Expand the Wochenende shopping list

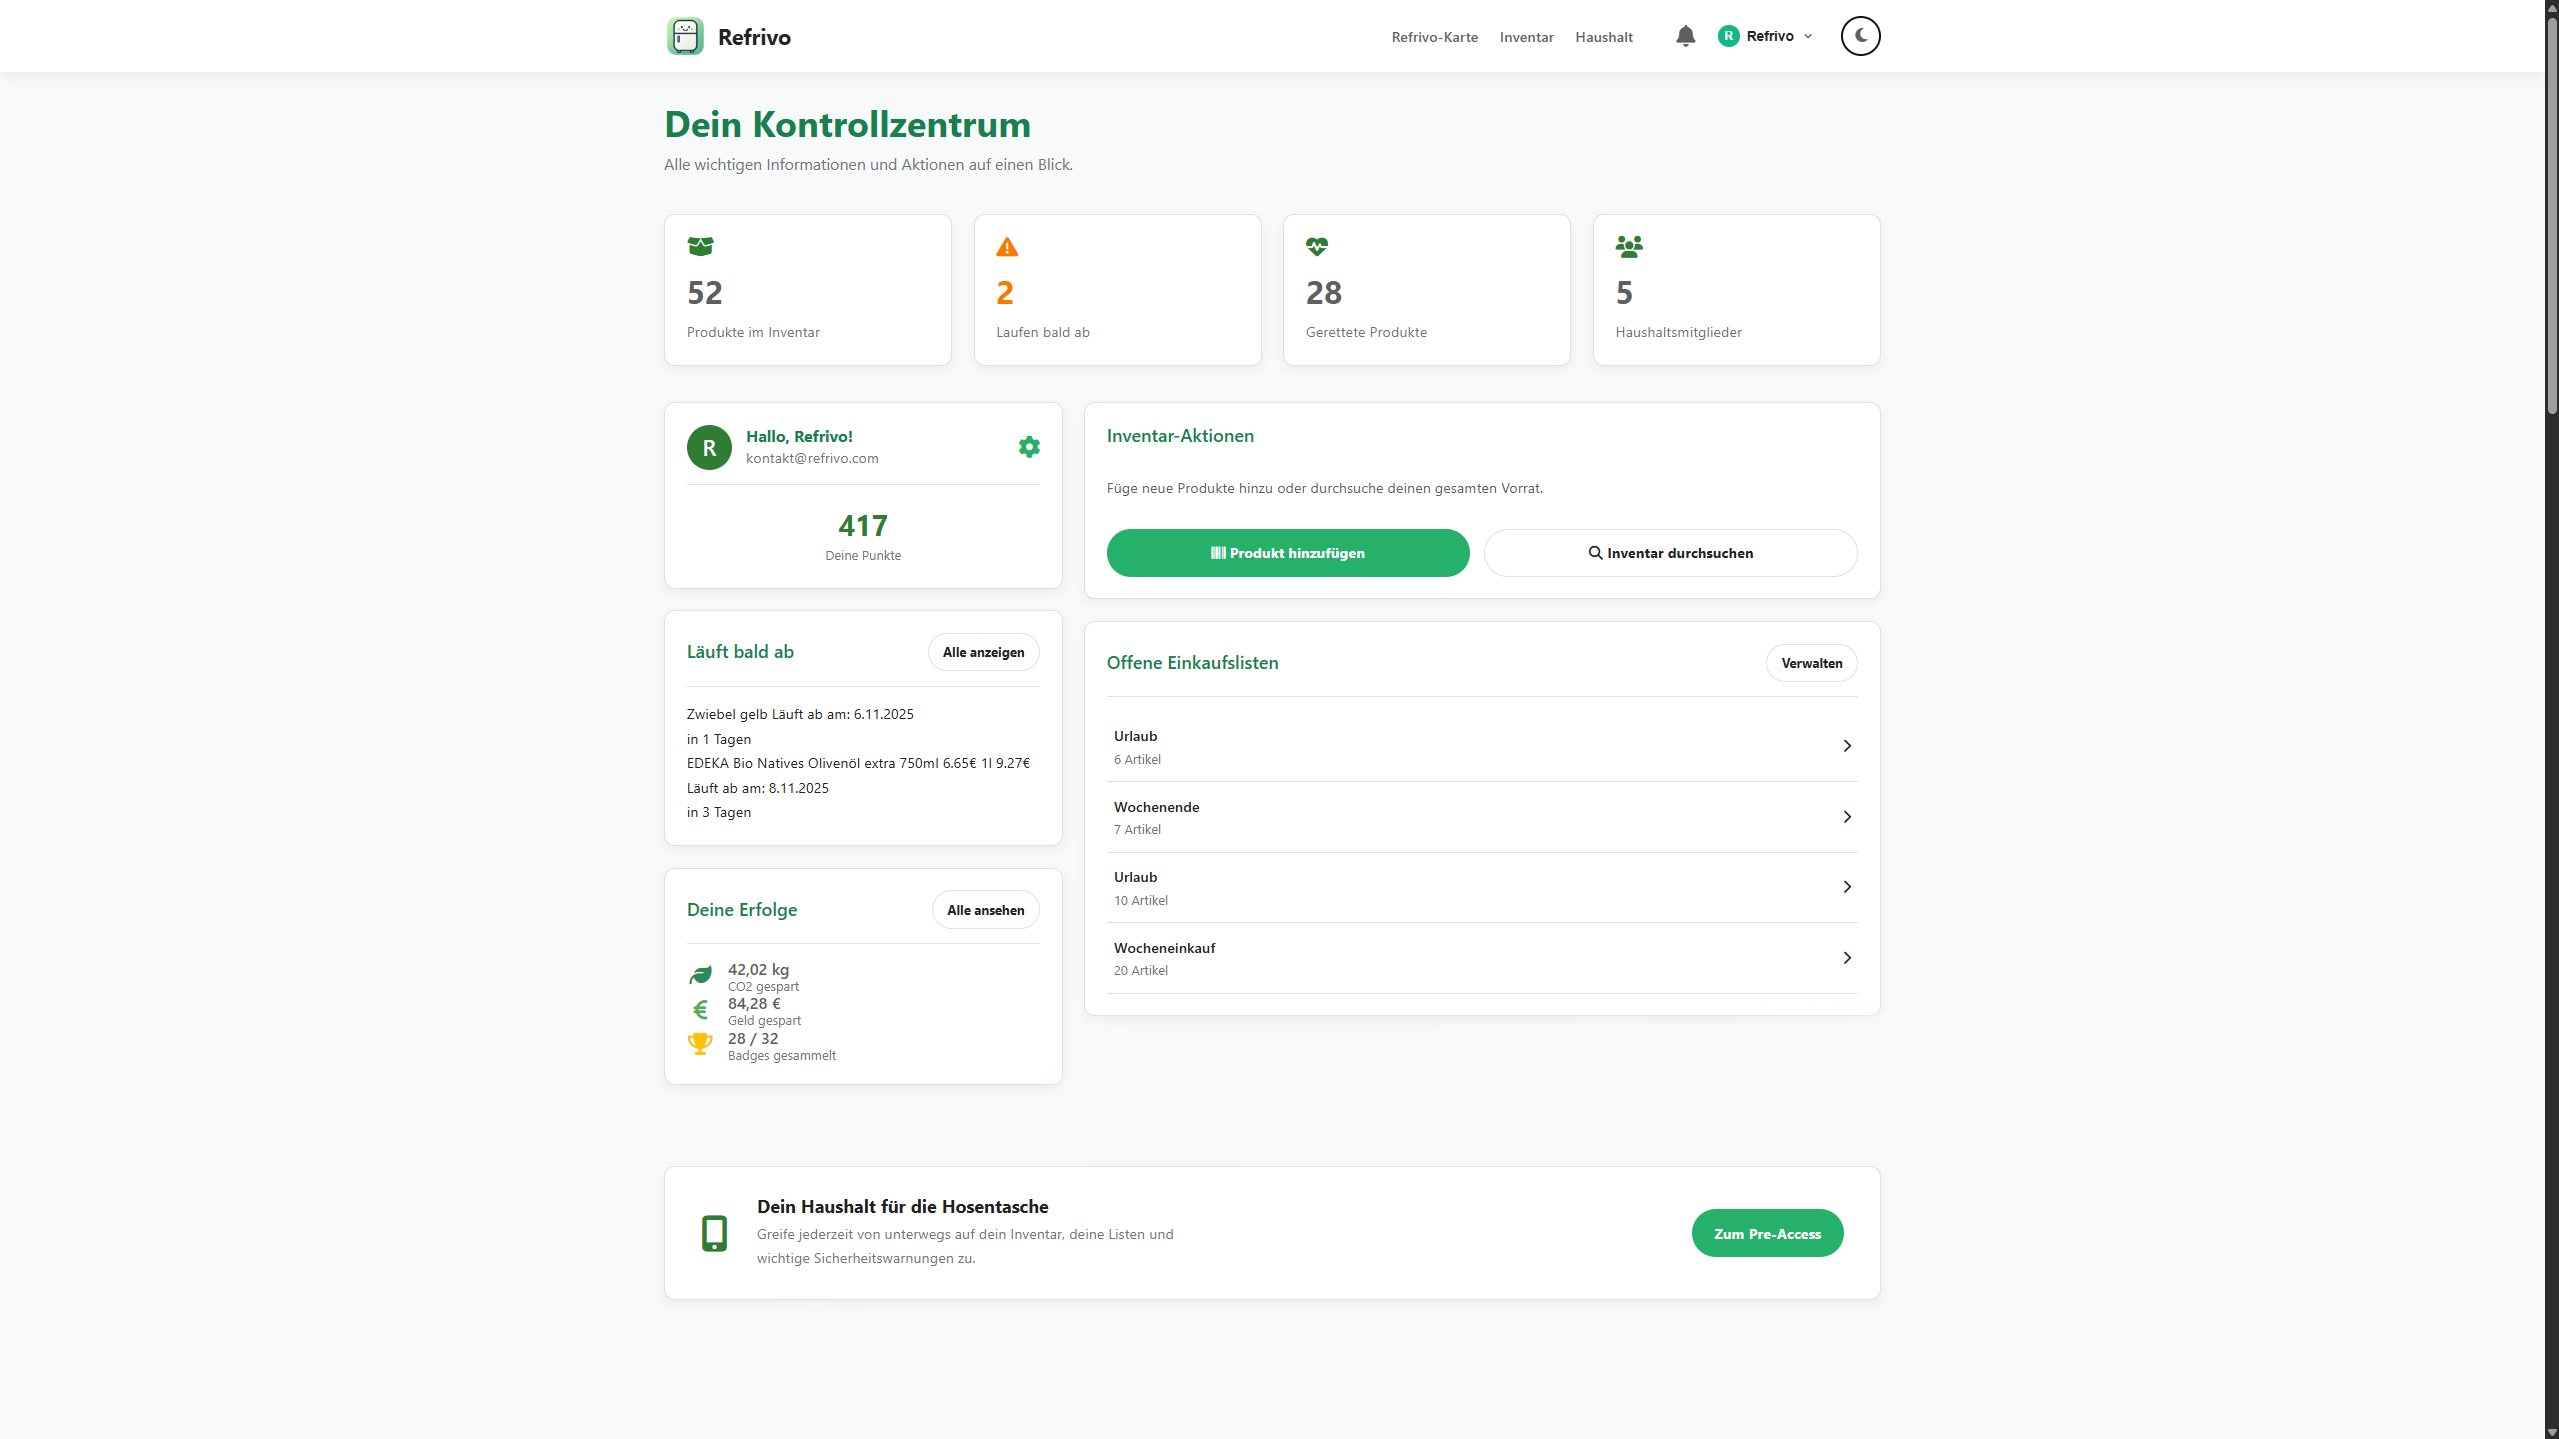[x=1846, y=816]
